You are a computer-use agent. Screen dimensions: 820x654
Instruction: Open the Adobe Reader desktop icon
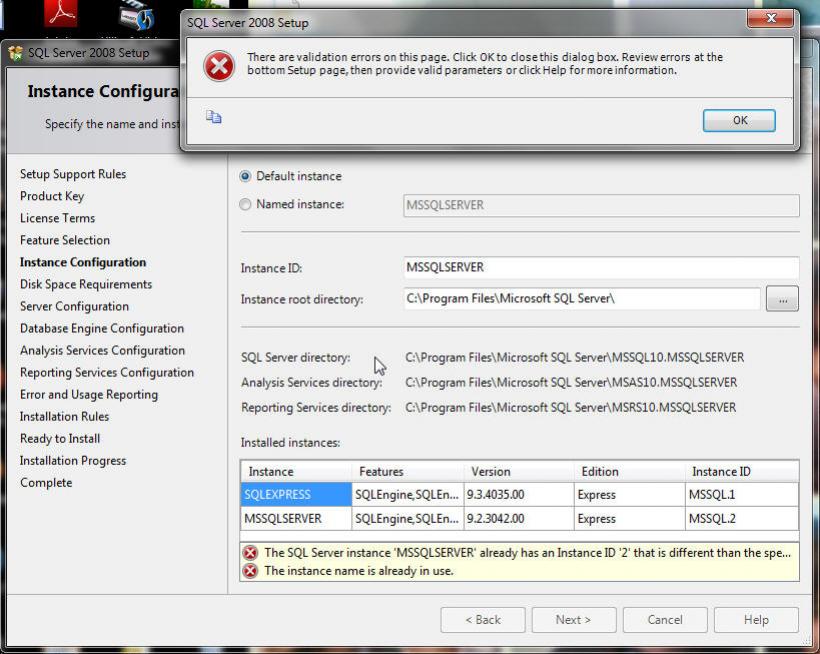click(x=61, y=15)
